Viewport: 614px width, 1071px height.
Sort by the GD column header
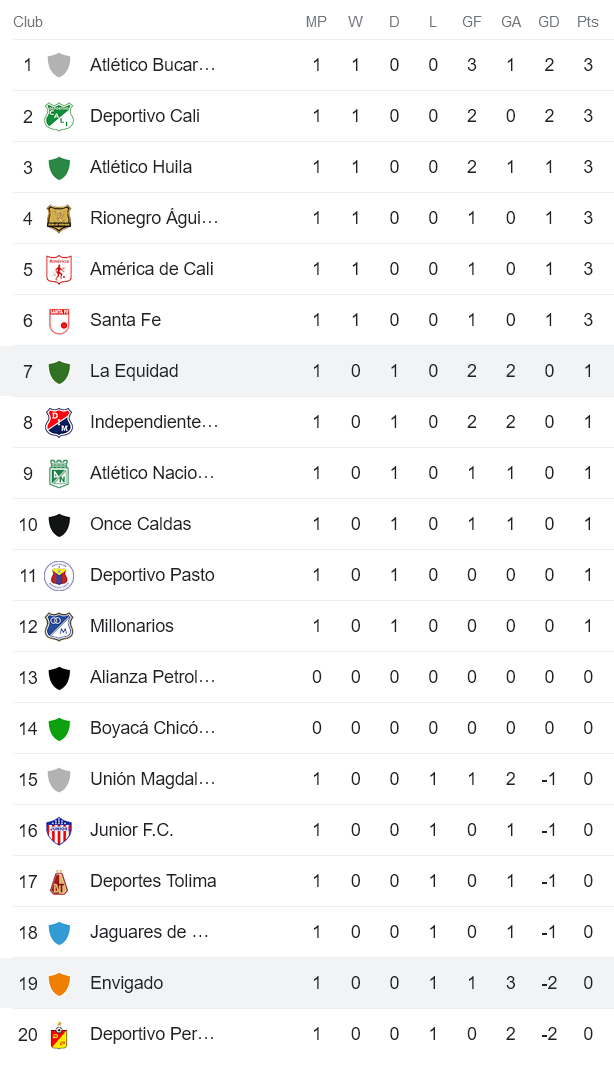548,22
